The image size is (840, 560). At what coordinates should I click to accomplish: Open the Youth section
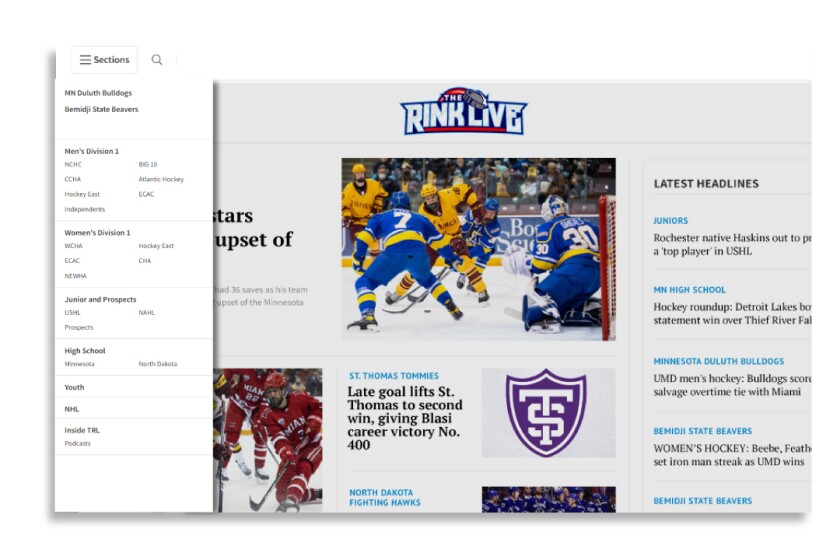(74, 387)
